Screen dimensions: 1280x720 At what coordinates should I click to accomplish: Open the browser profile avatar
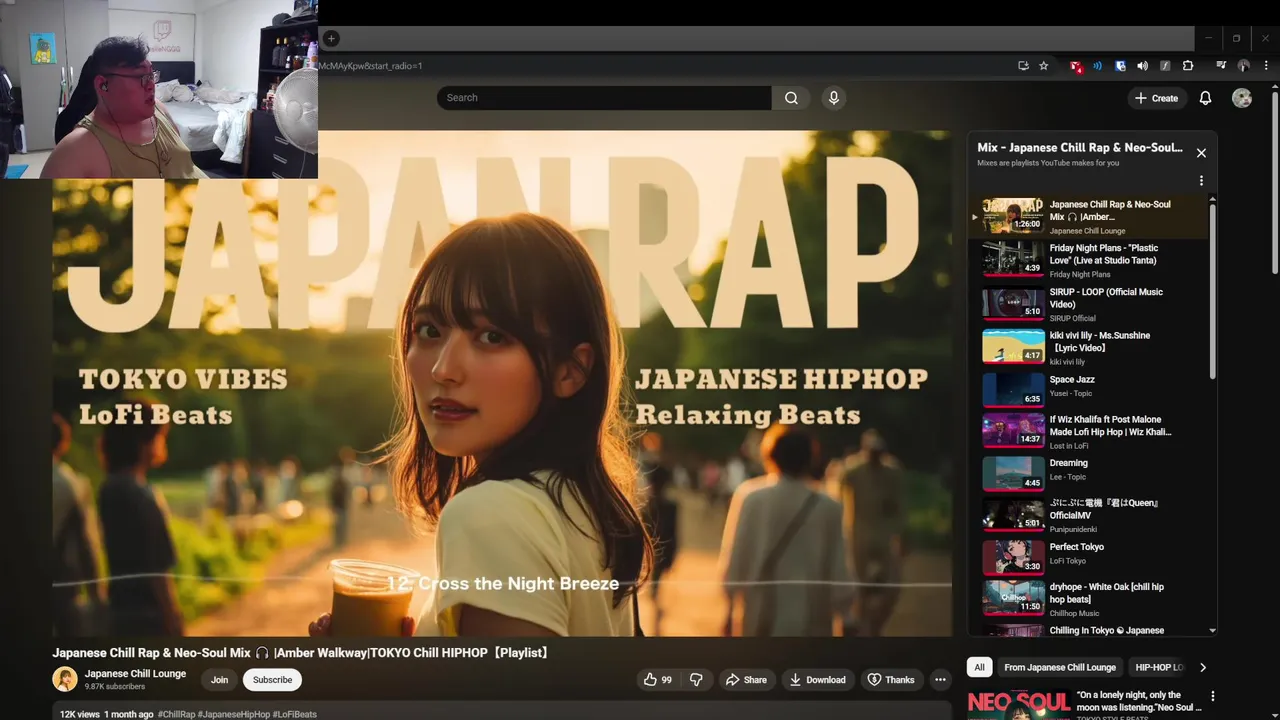(1244, 66)
